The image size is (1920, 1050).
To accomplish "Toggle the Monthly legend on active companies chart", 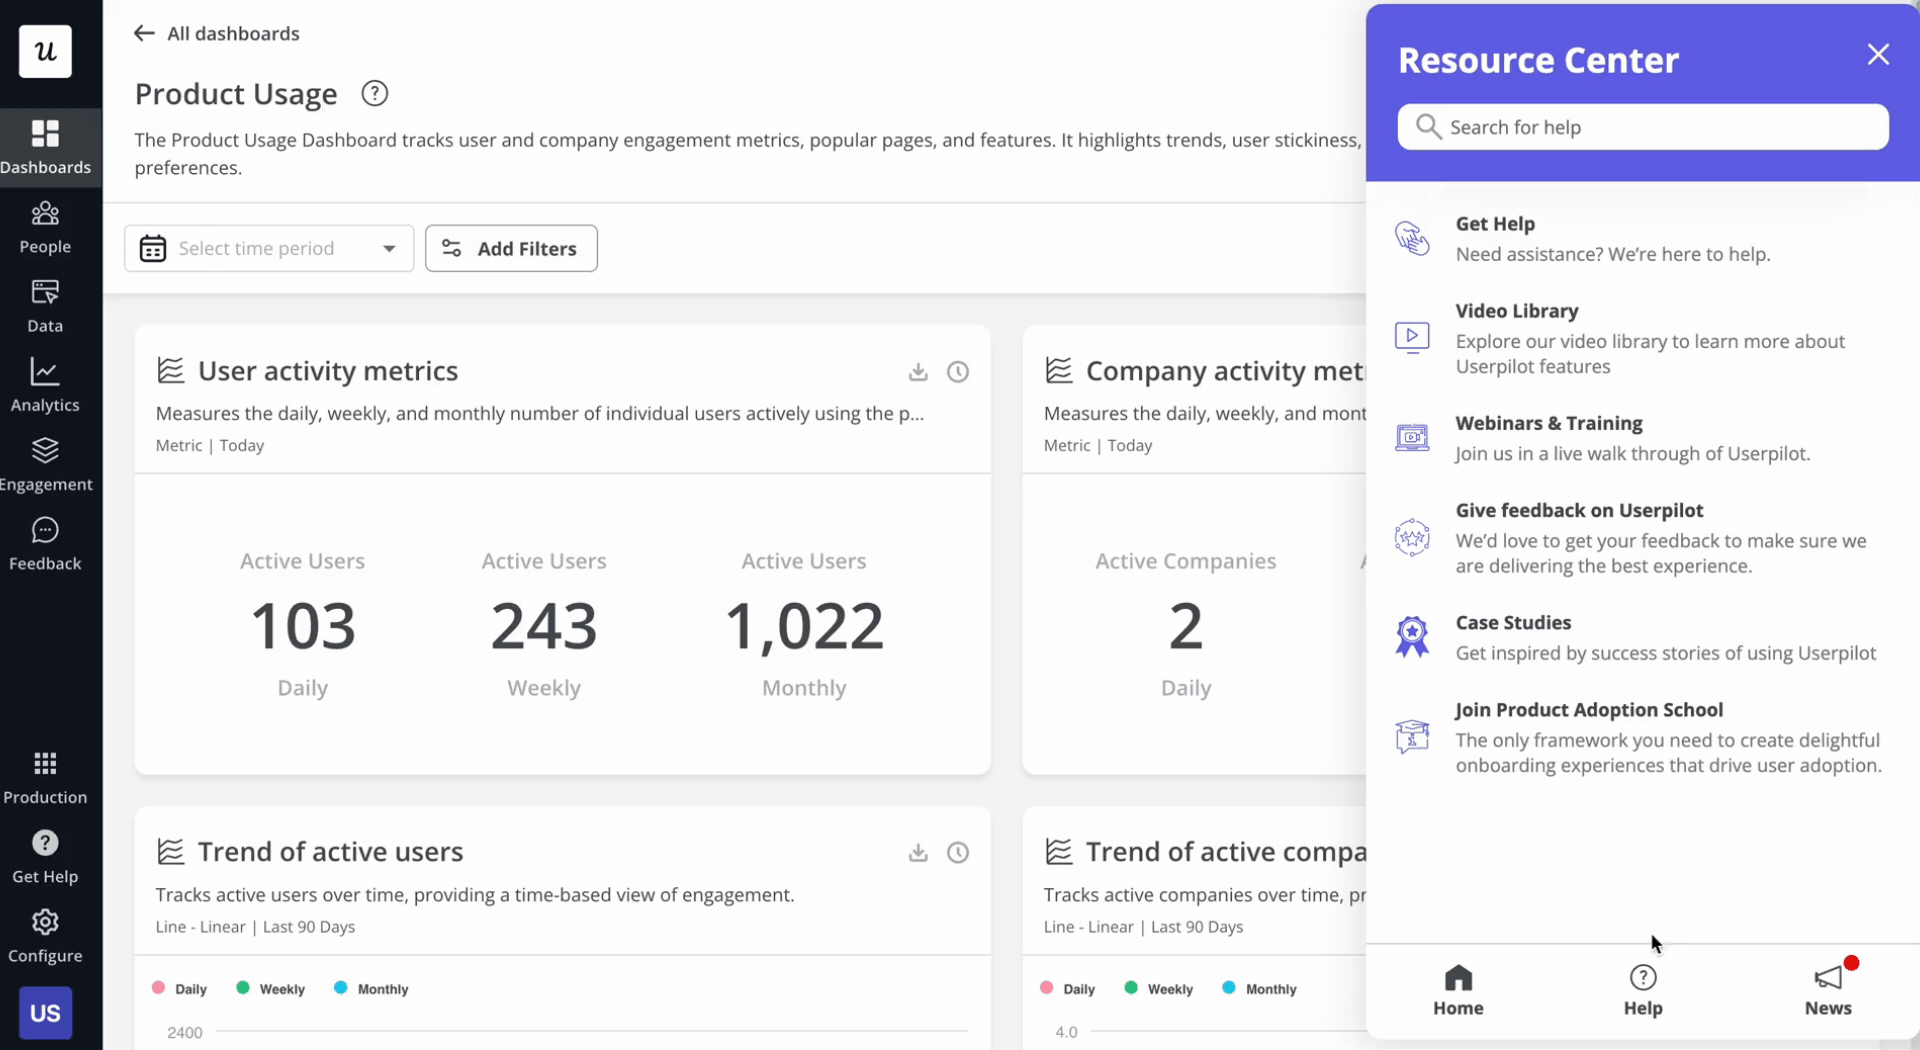I will click(1259, 988).
